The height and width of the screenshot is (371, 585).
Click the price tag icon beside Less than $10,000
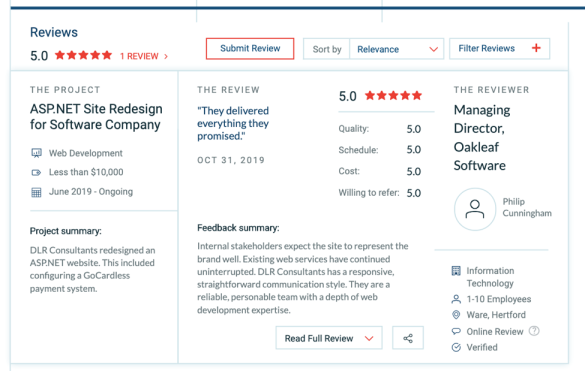coord(36,172)
